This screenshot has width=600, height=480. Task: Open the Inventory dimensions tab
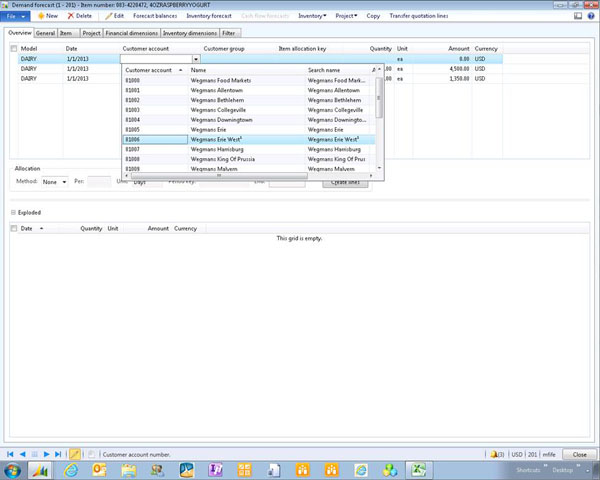tap(190, 33)
